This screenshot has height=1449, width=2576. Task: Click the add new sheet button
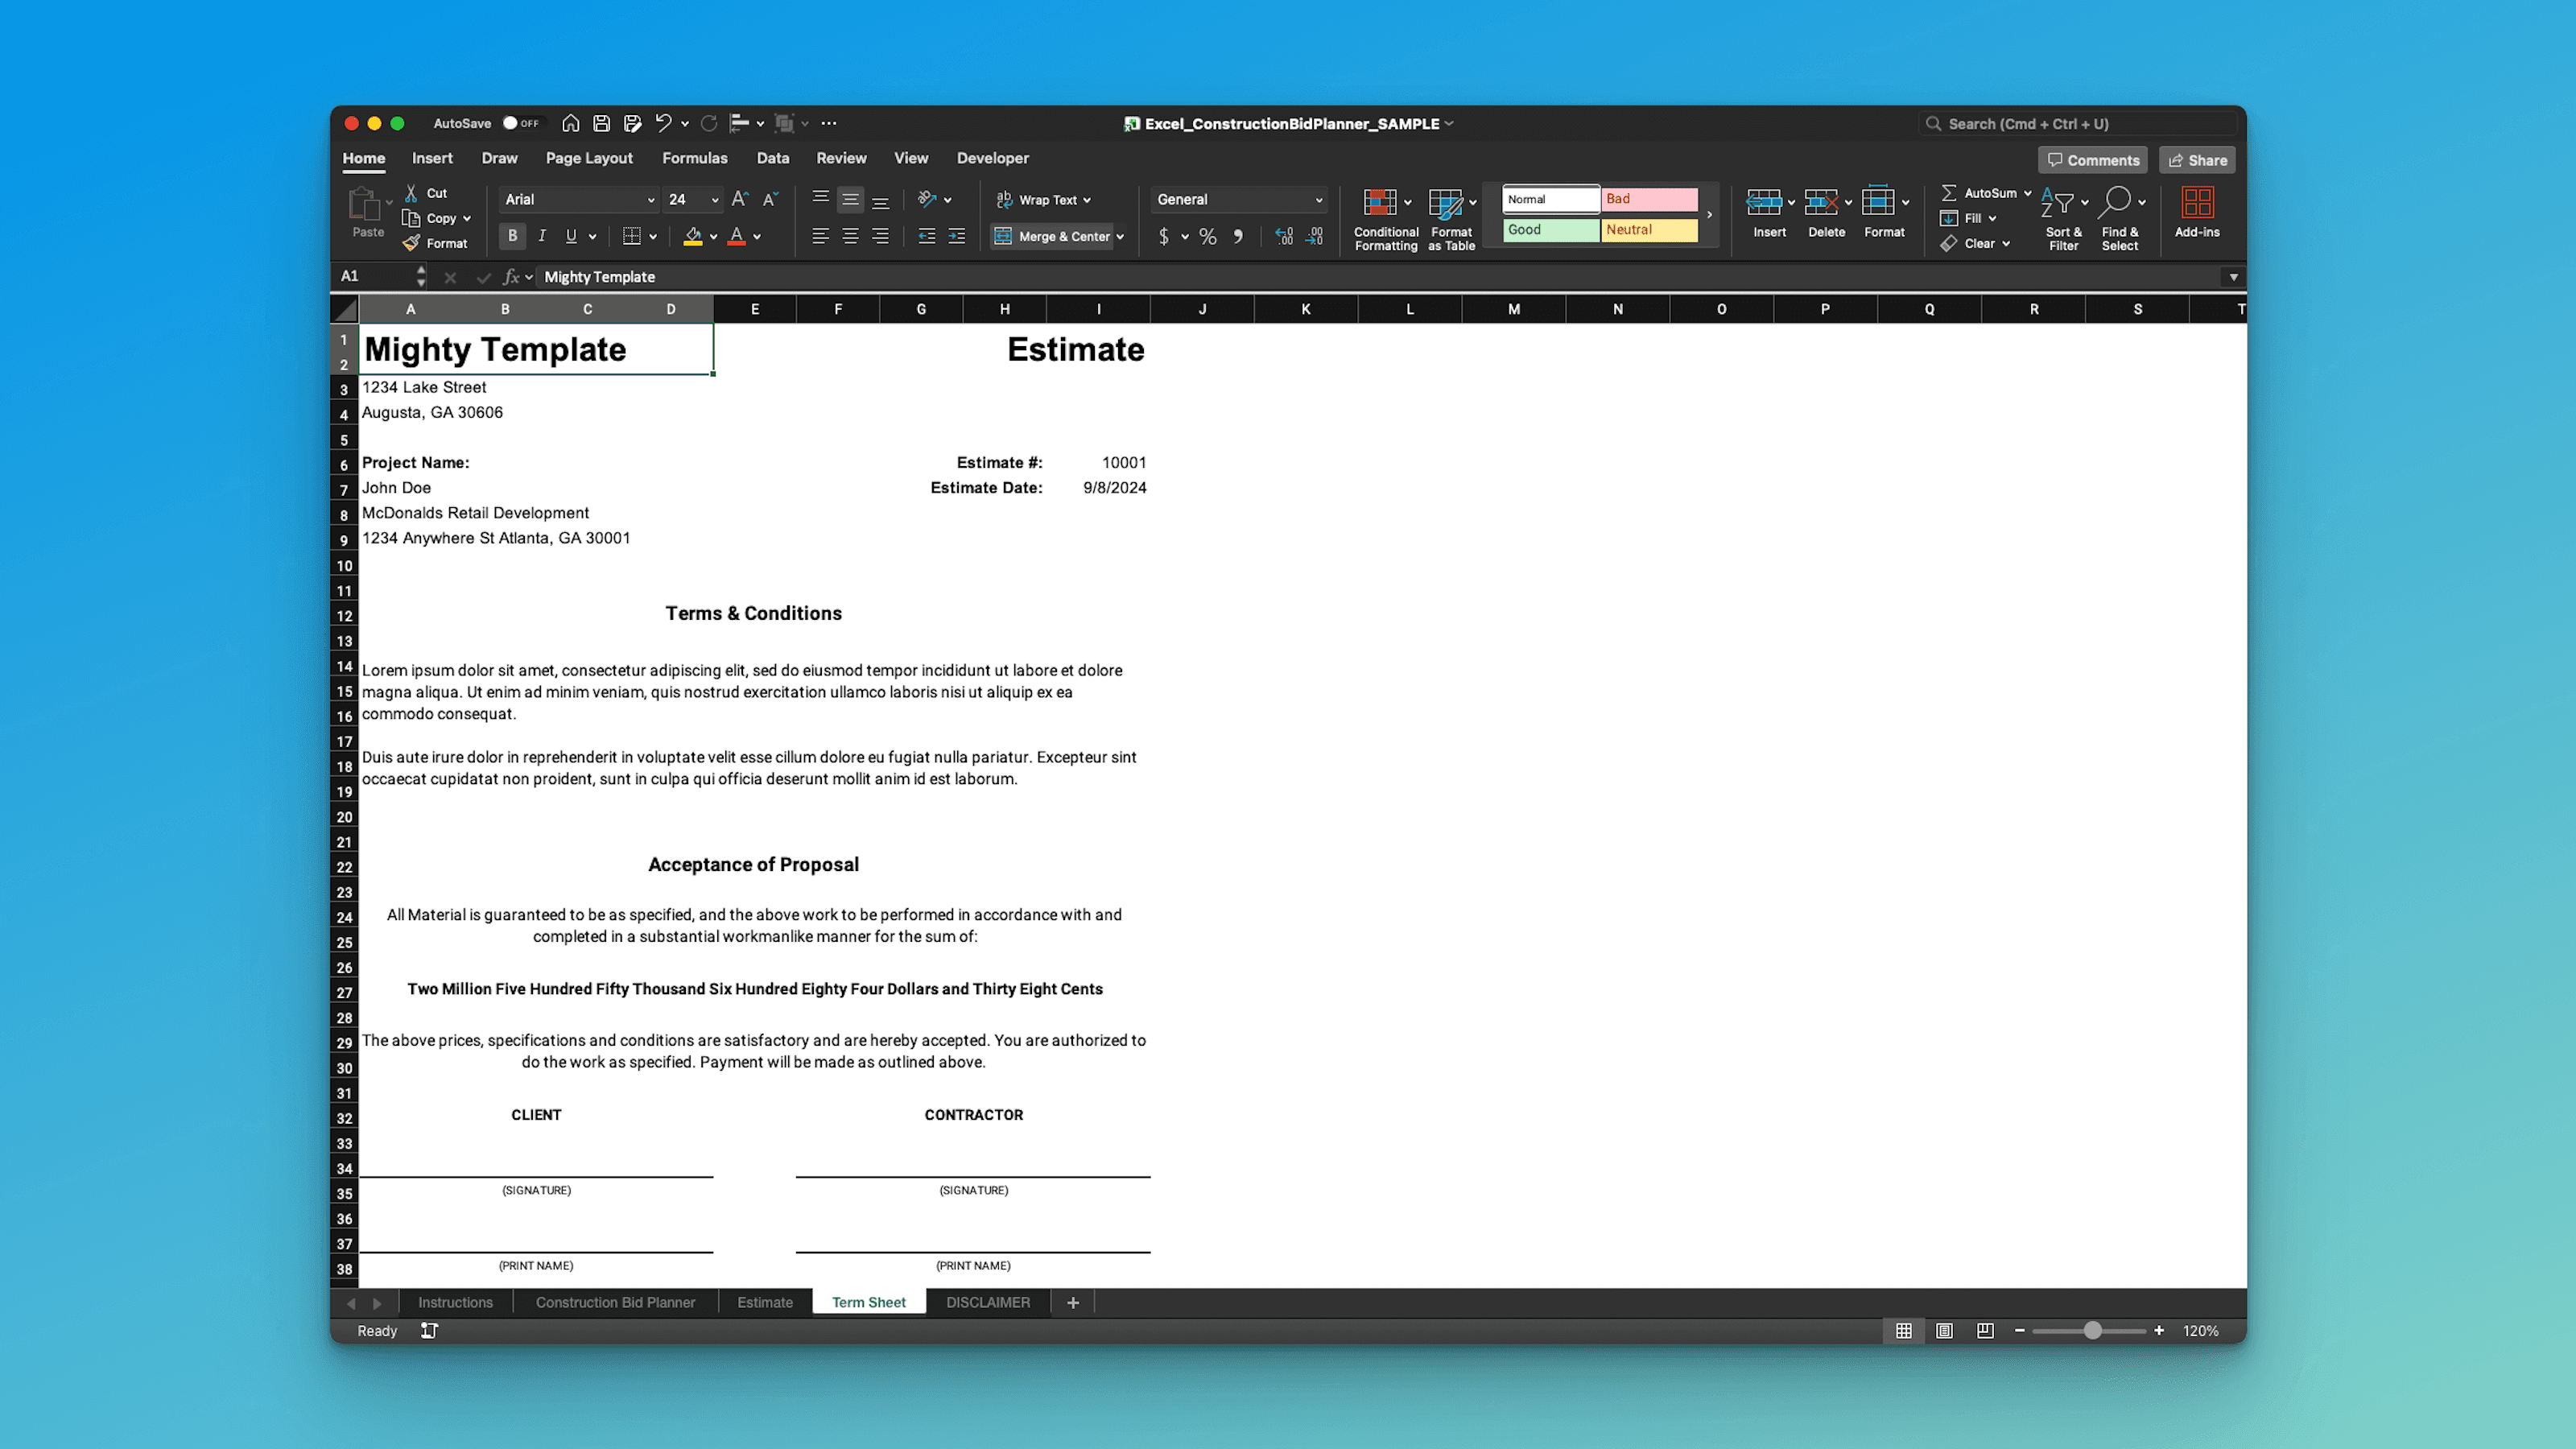tap(1072, 1302)
